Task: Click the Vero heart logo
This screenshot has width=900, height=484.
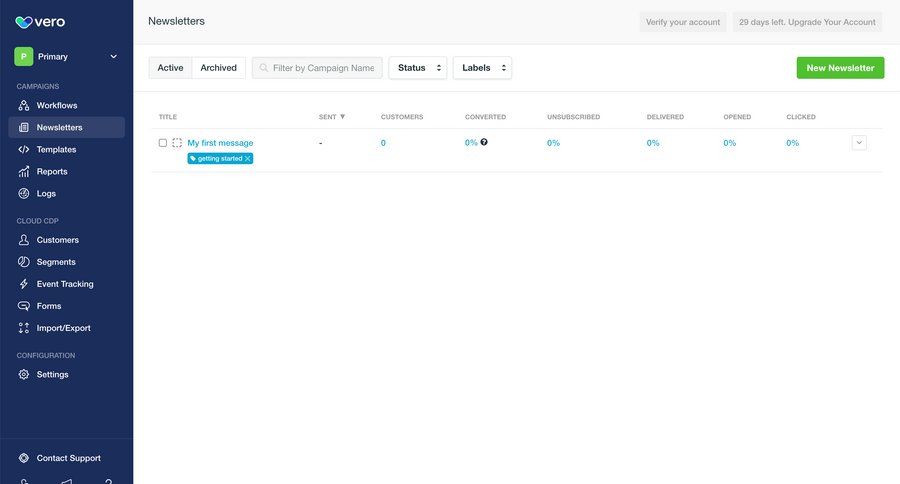Action: point(24,22)
